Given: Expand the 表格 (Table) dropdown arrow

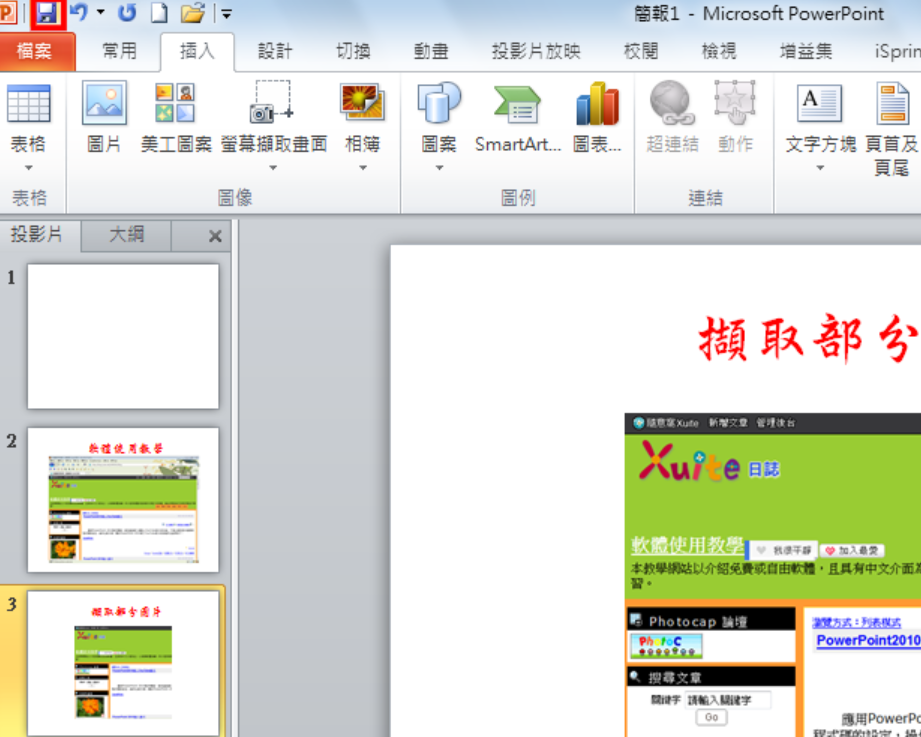Looking at the screenshot, I should [x=28, y=168].
